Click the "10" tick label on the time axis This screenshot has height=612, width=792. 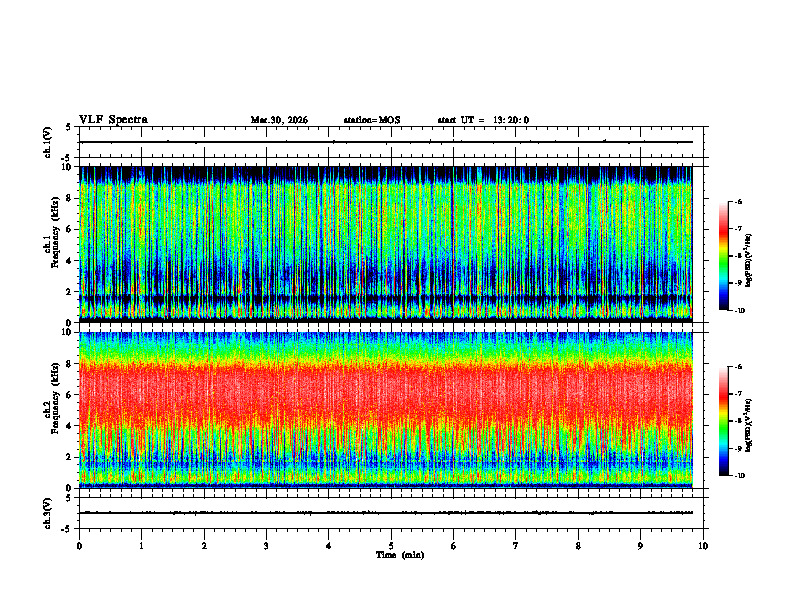pos(703,546)
